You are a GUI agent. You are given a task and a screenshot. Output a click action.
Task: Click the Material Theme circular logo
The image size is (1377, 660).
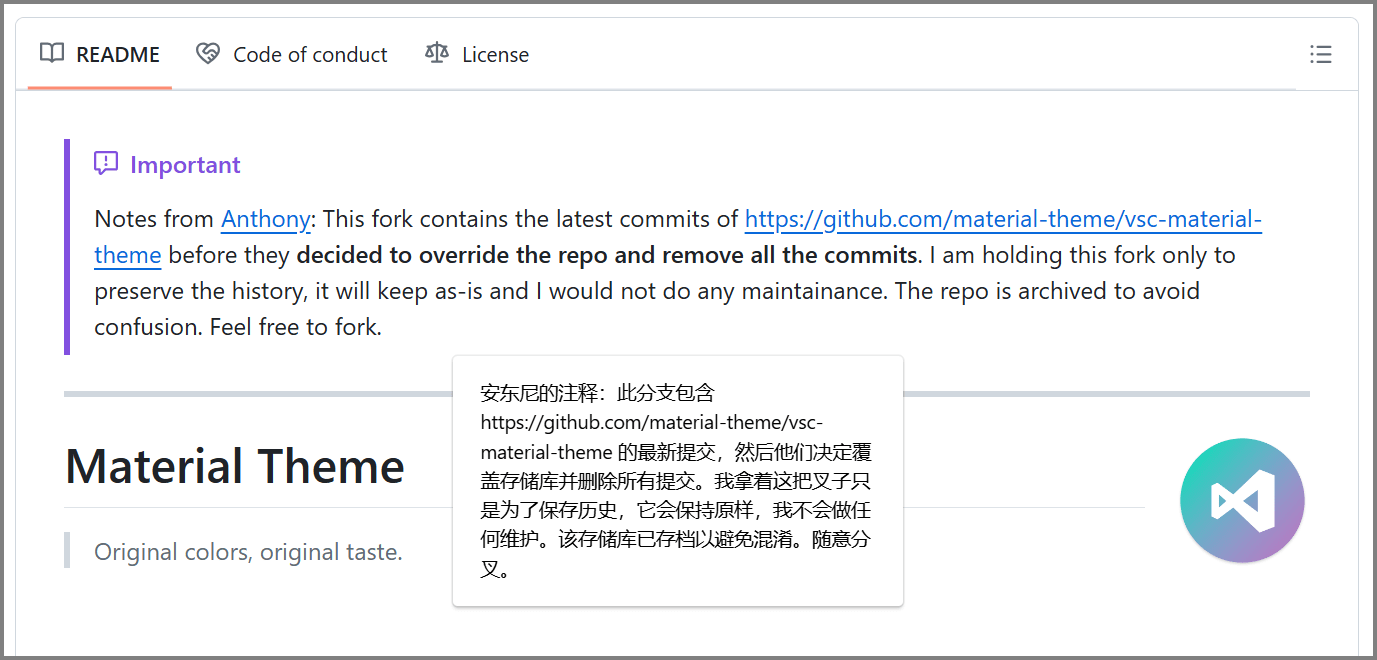(1242, 500)
